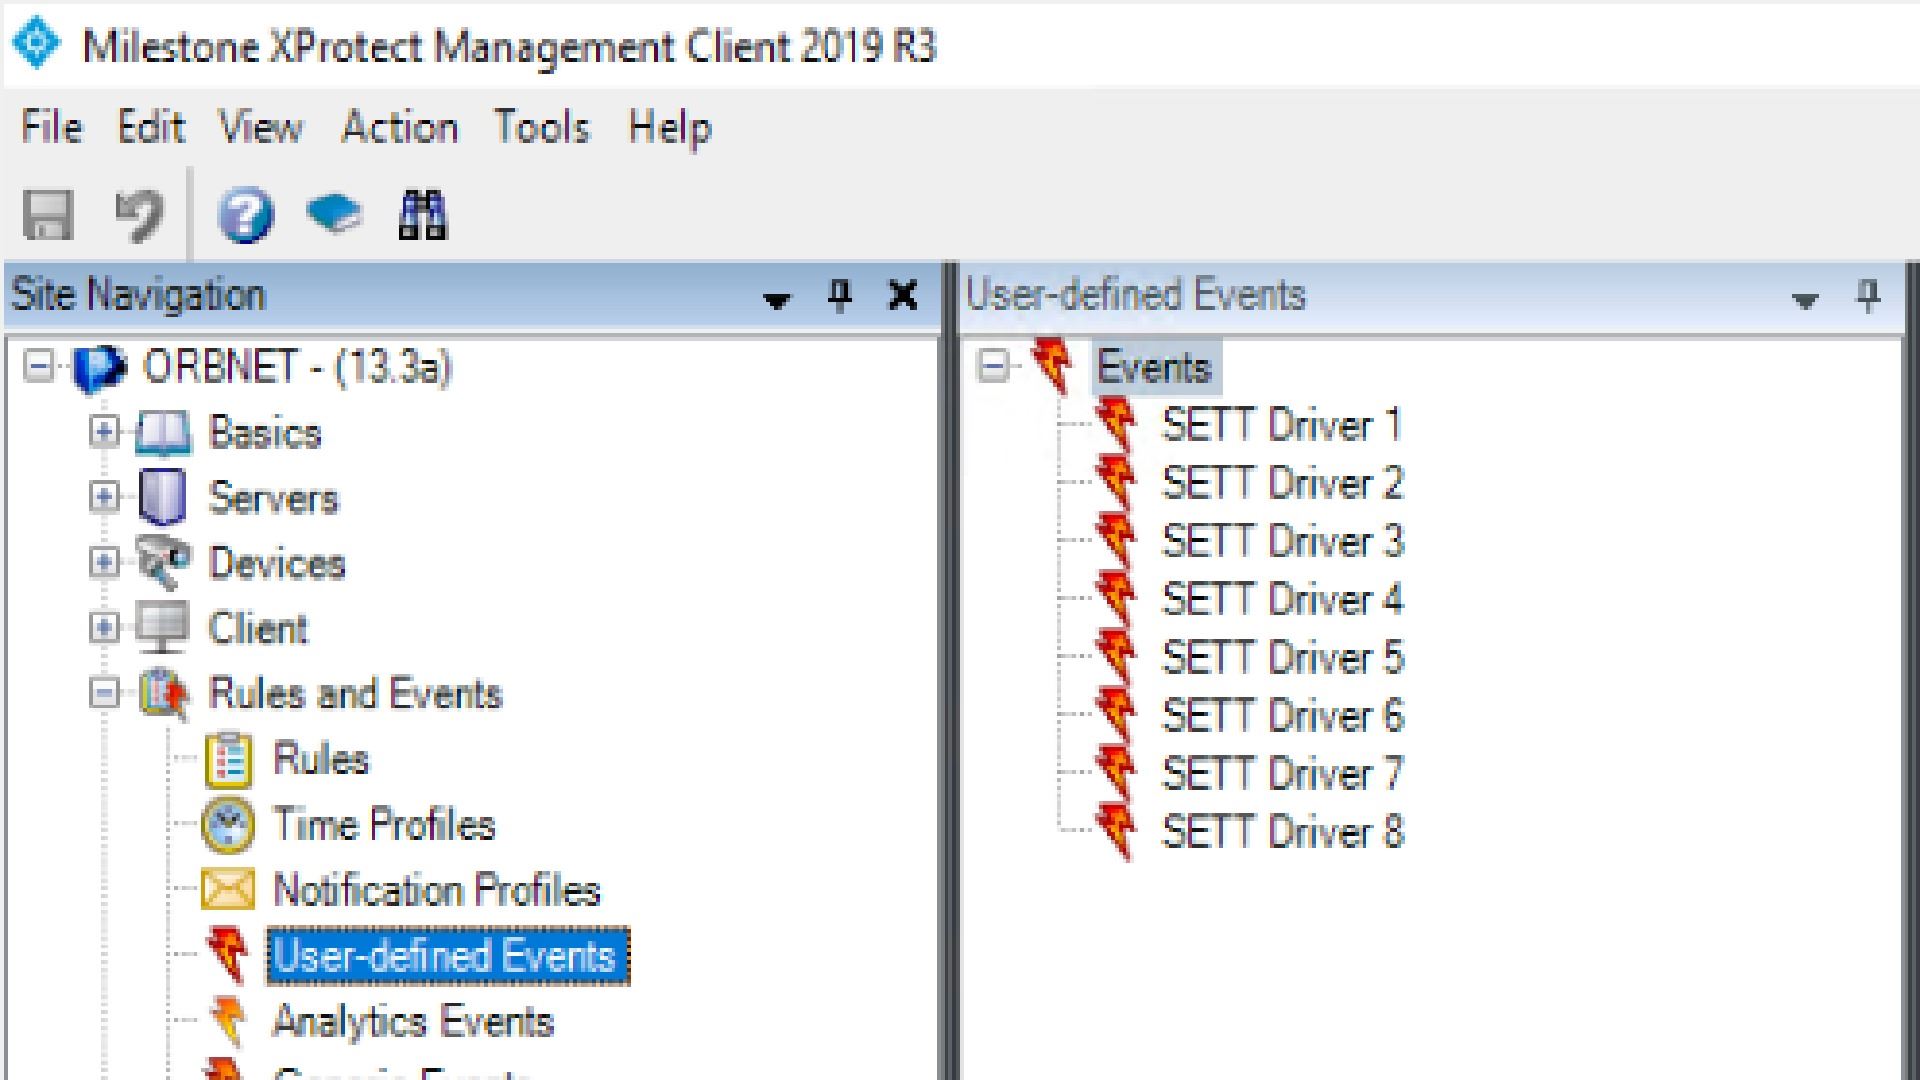The width and height of the screenshot is (1920, 1080).
Task: Collapse the ORBNET root node
Action: click(39, 367)
